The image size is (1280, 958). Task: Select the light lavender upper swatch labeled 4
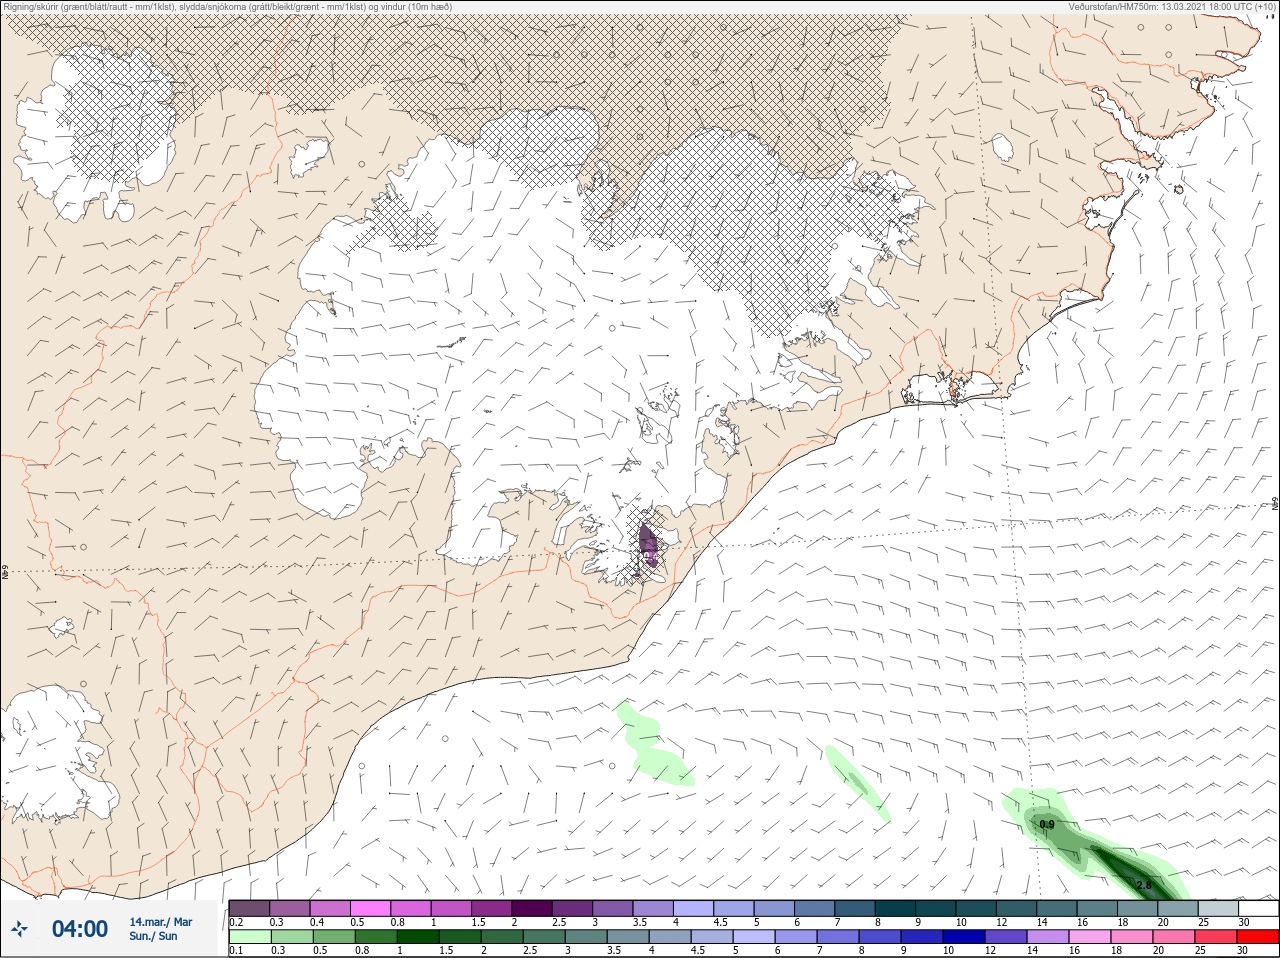(693, 908)
